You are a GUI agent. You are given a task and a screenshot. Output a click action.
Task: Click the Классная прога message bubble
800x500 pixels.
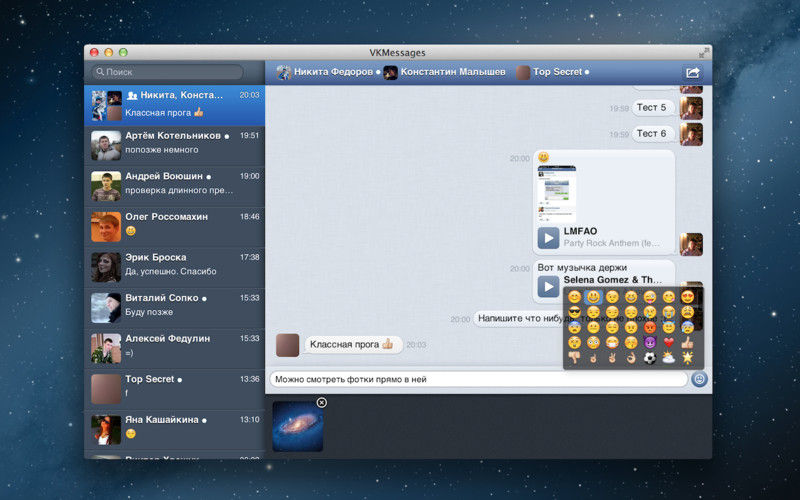coord(353,344)
